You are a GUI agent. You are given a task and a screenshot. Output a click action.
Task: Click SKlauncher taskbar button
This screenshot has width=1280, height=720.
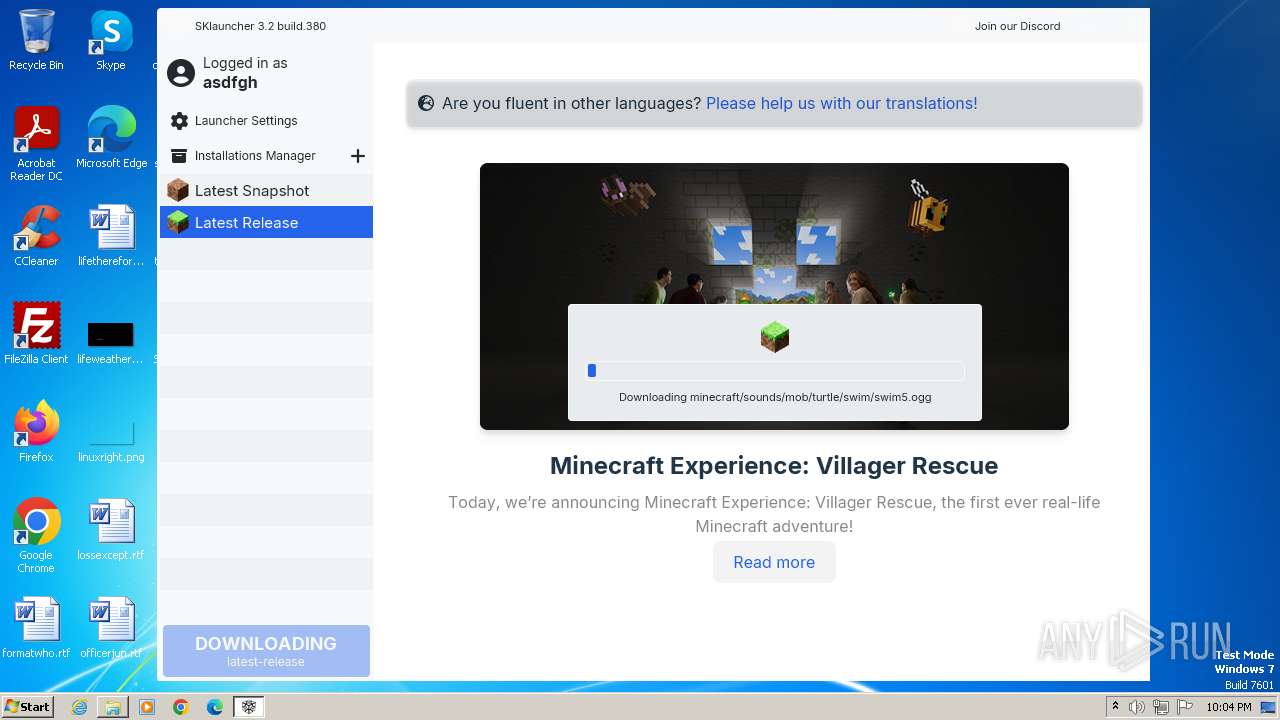point(249,707)
